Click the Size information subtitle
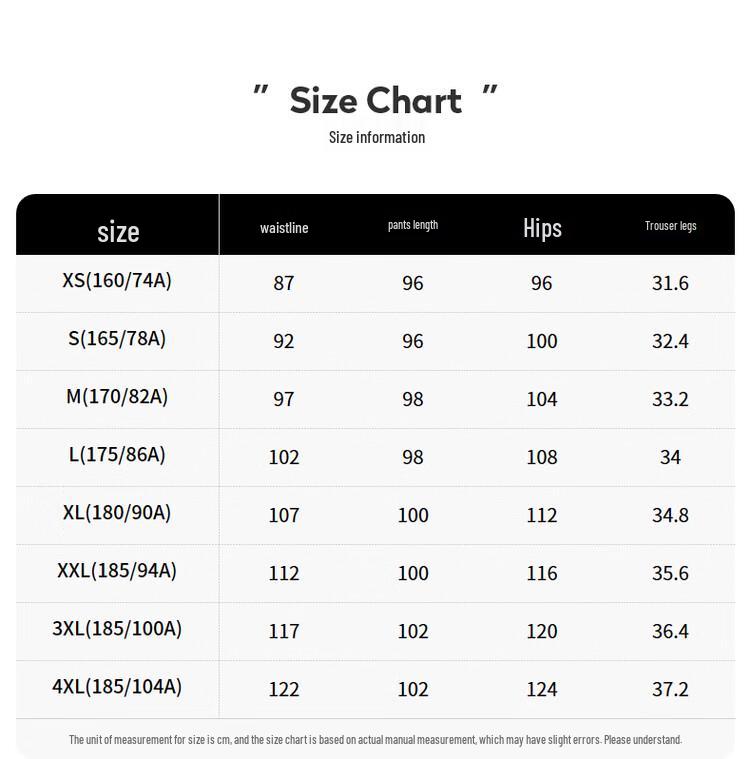Screen dimensions: 750x759 point(376,137)
